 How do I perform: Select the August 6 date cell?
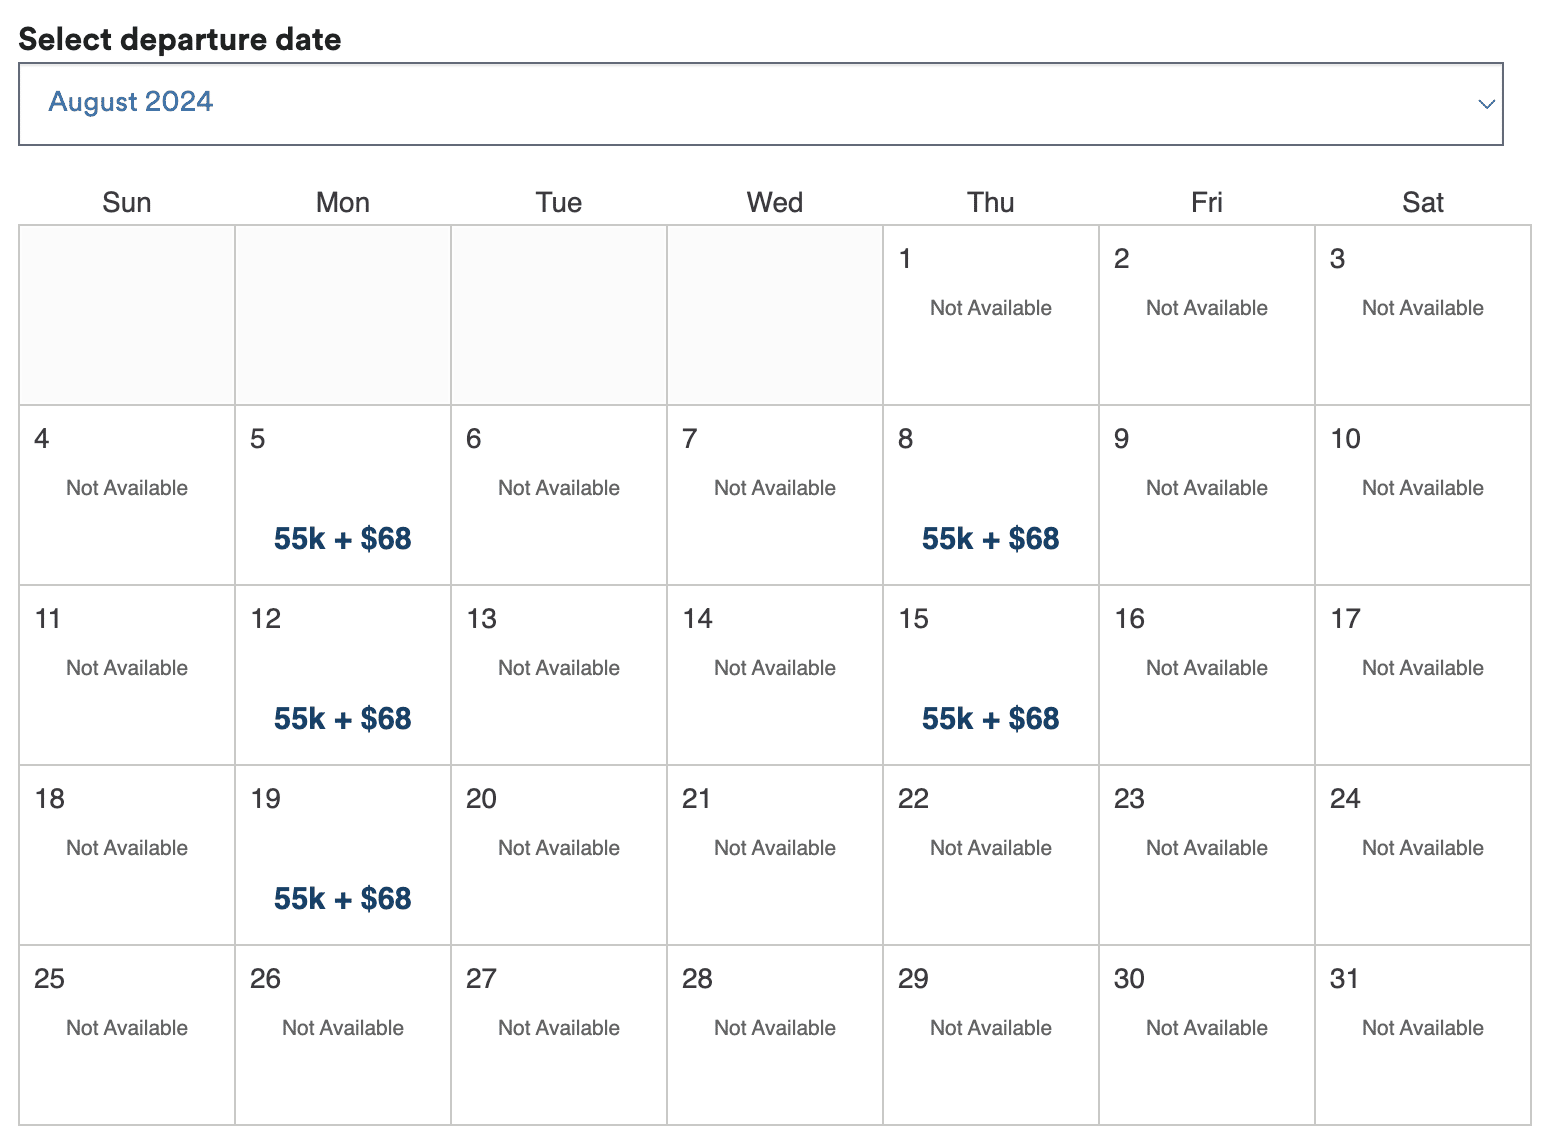click(x=558, y=495)
